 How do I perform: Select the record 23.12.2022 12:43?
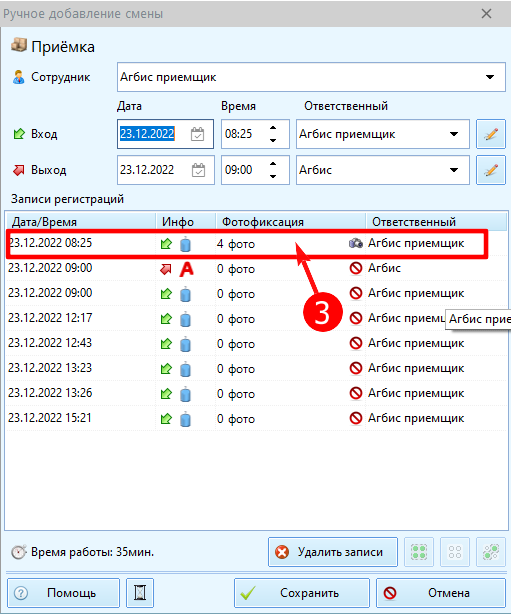click(256, 343)
